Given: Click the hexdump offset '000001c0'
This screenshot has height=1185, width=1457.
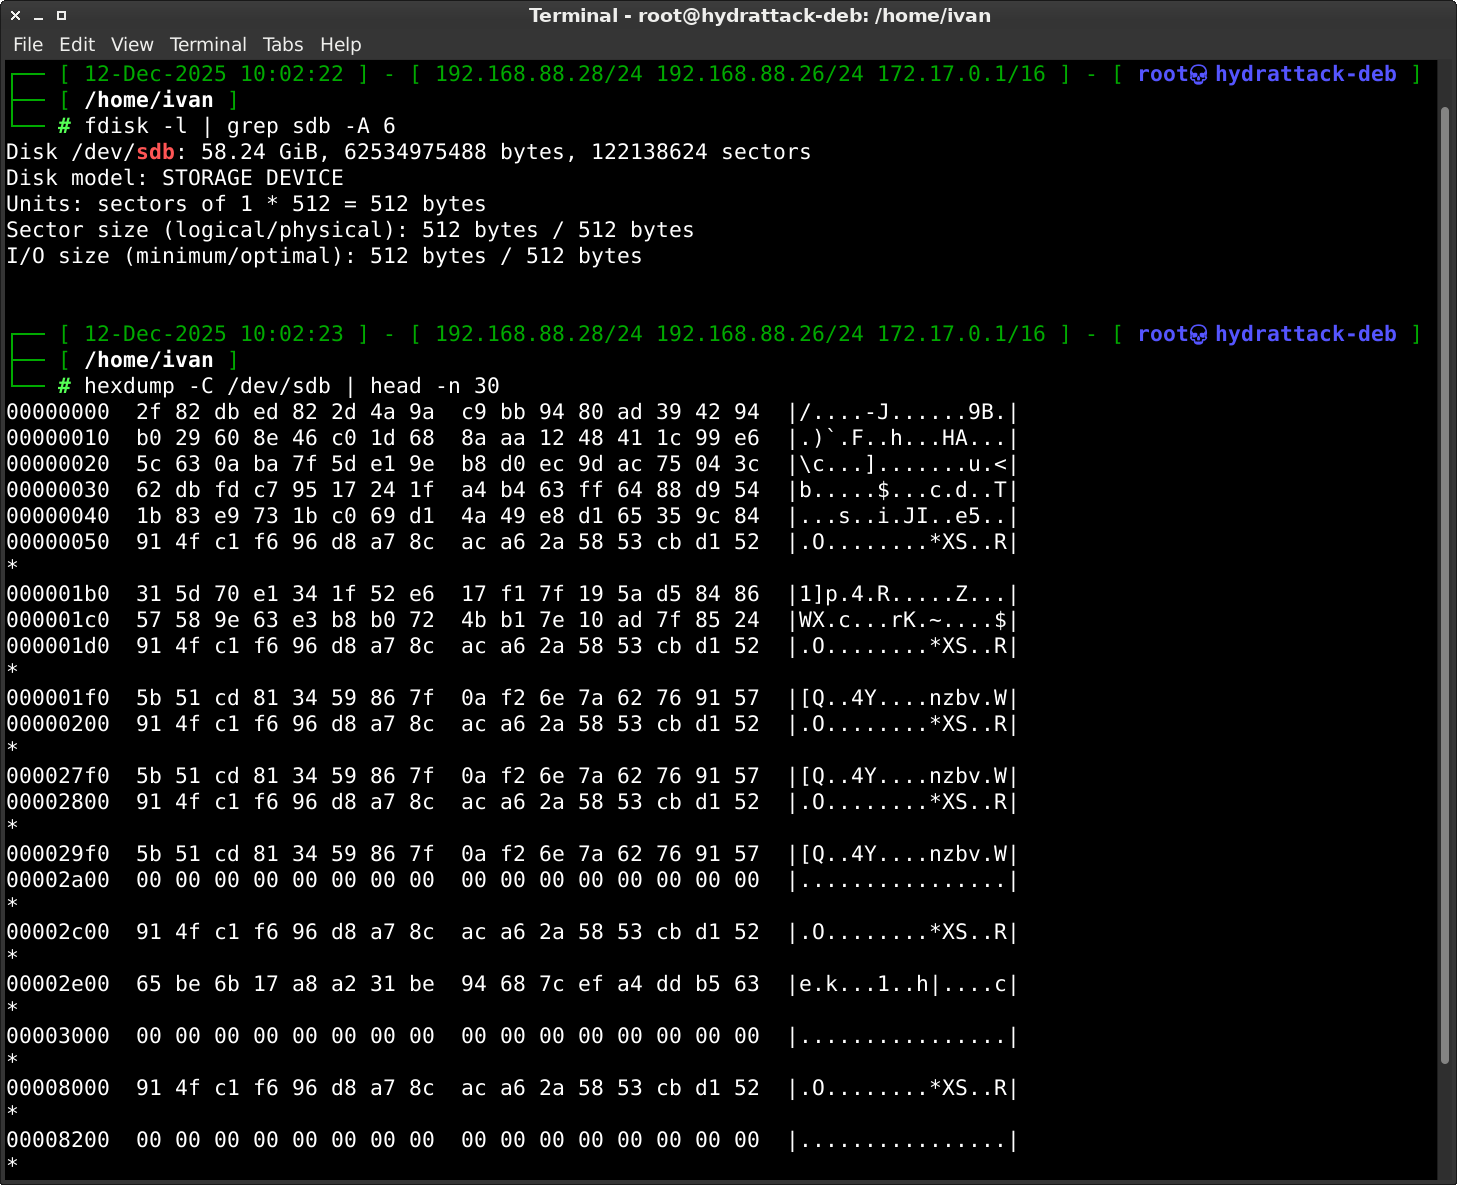Looking at the screenshot, I should pyautogui.click(x=58, y=620).
